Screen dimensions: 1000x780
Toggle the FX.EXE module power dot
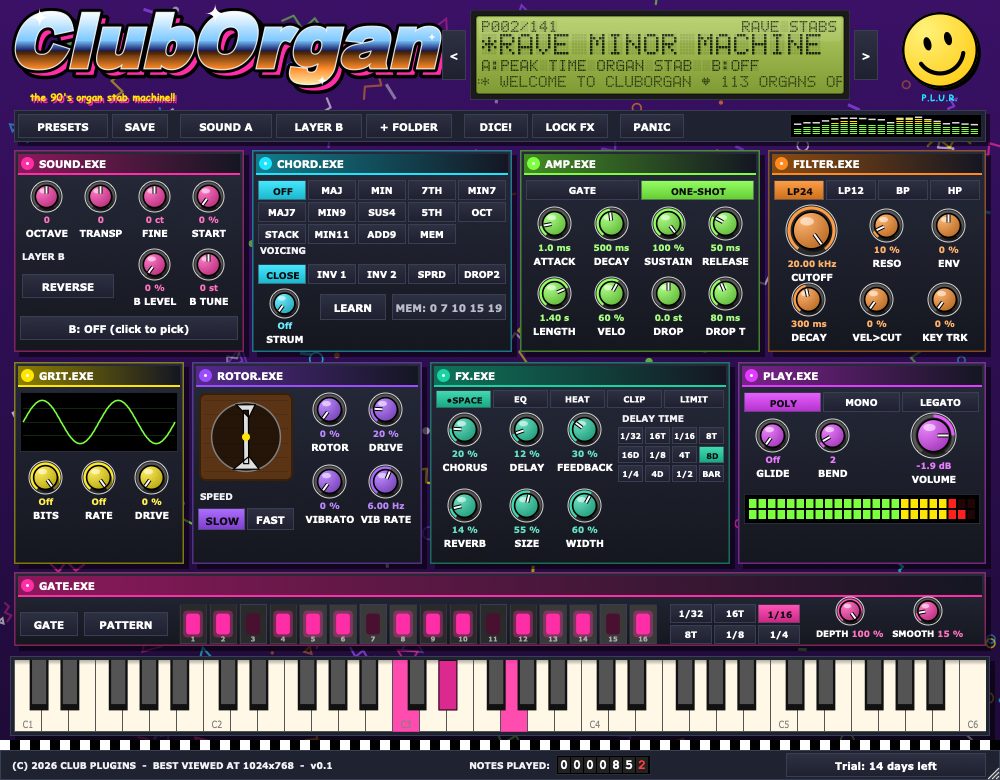click(443, 376)
